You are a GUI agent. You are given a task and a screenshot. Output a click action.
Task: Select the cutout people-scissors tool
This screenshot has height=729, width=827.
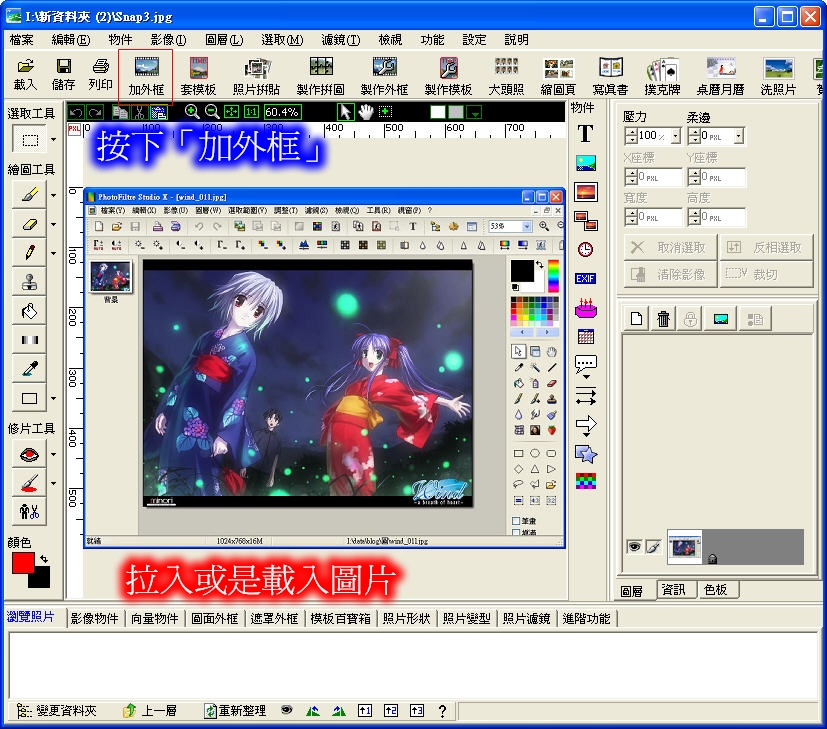click(30, 511)
